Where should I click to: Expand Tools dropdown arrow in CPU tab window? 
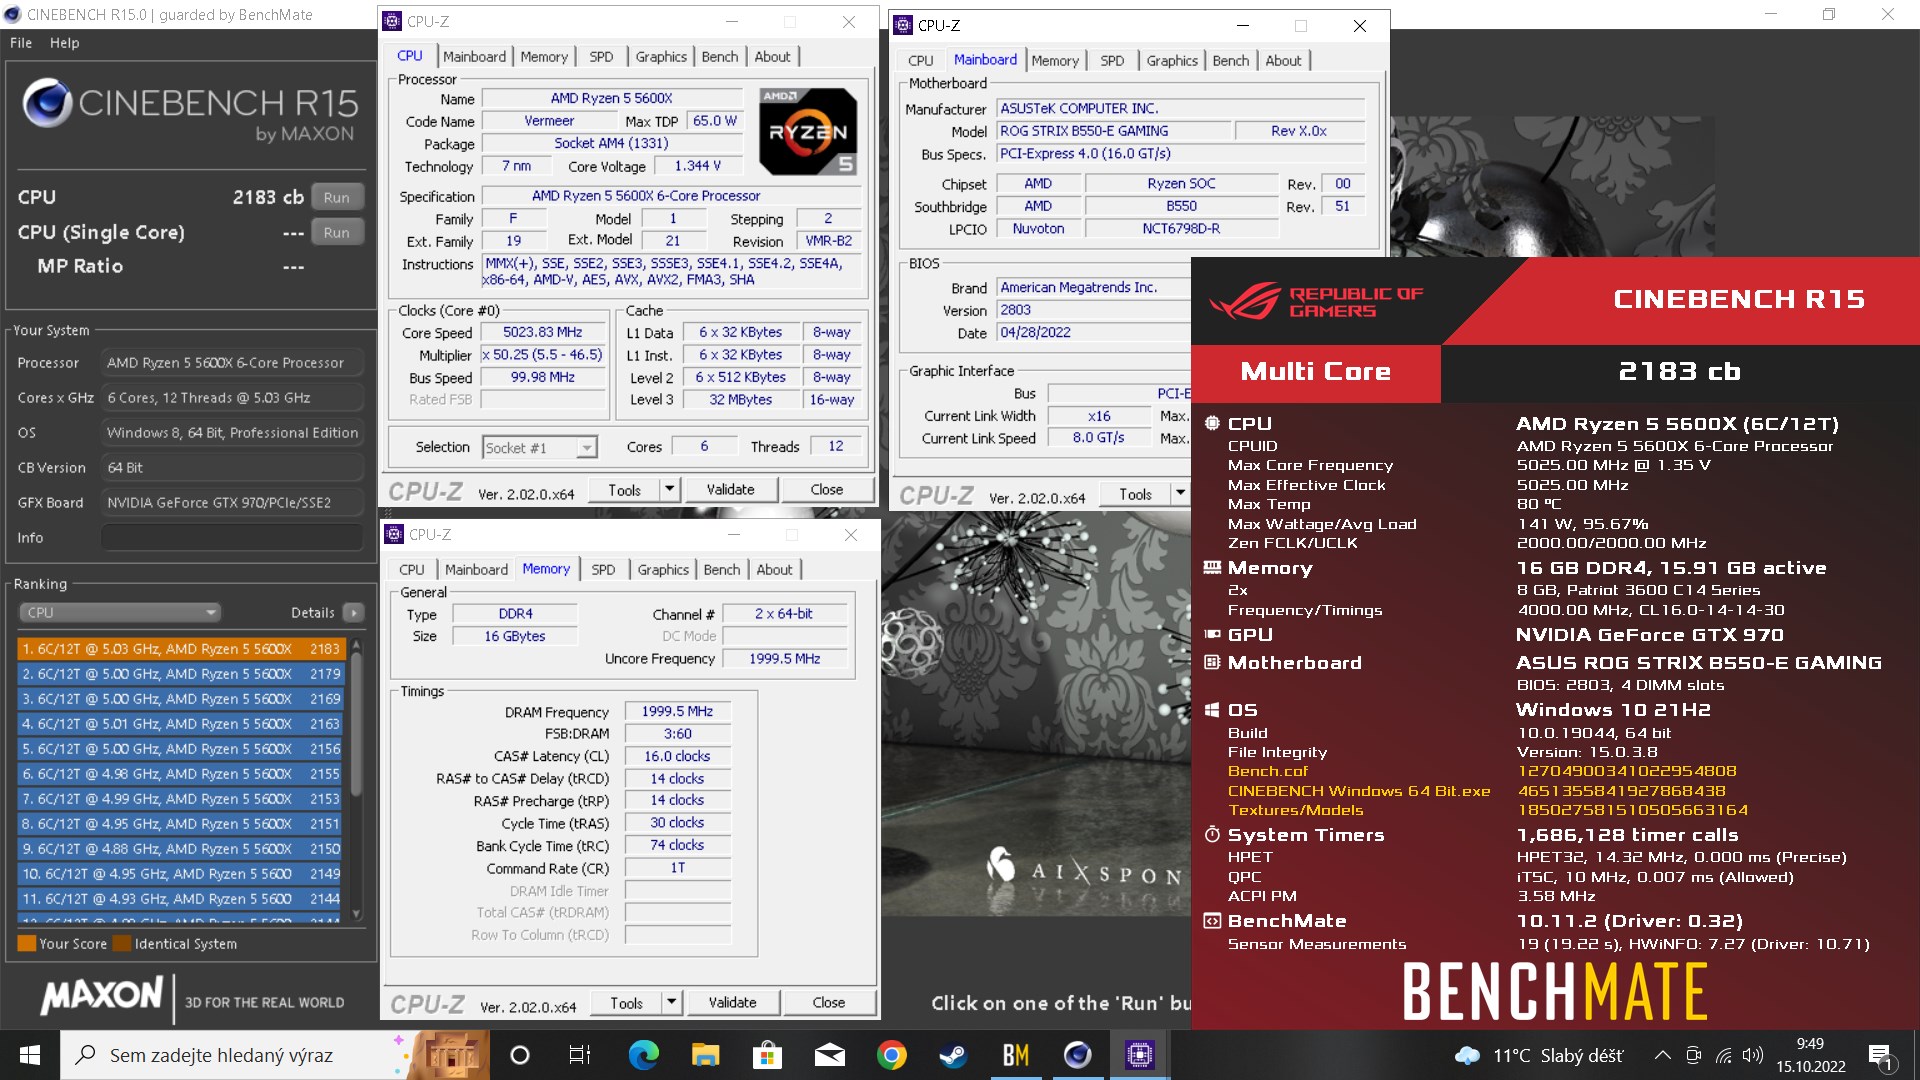[x=671, y=490]
